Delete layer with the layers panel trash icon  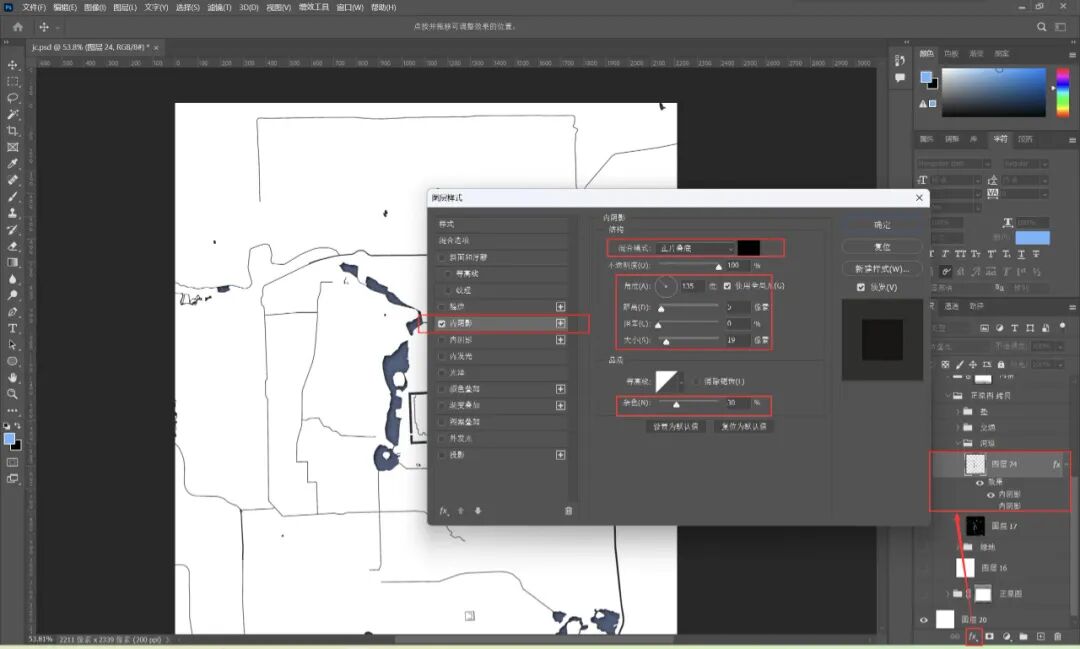(1058, 637)
